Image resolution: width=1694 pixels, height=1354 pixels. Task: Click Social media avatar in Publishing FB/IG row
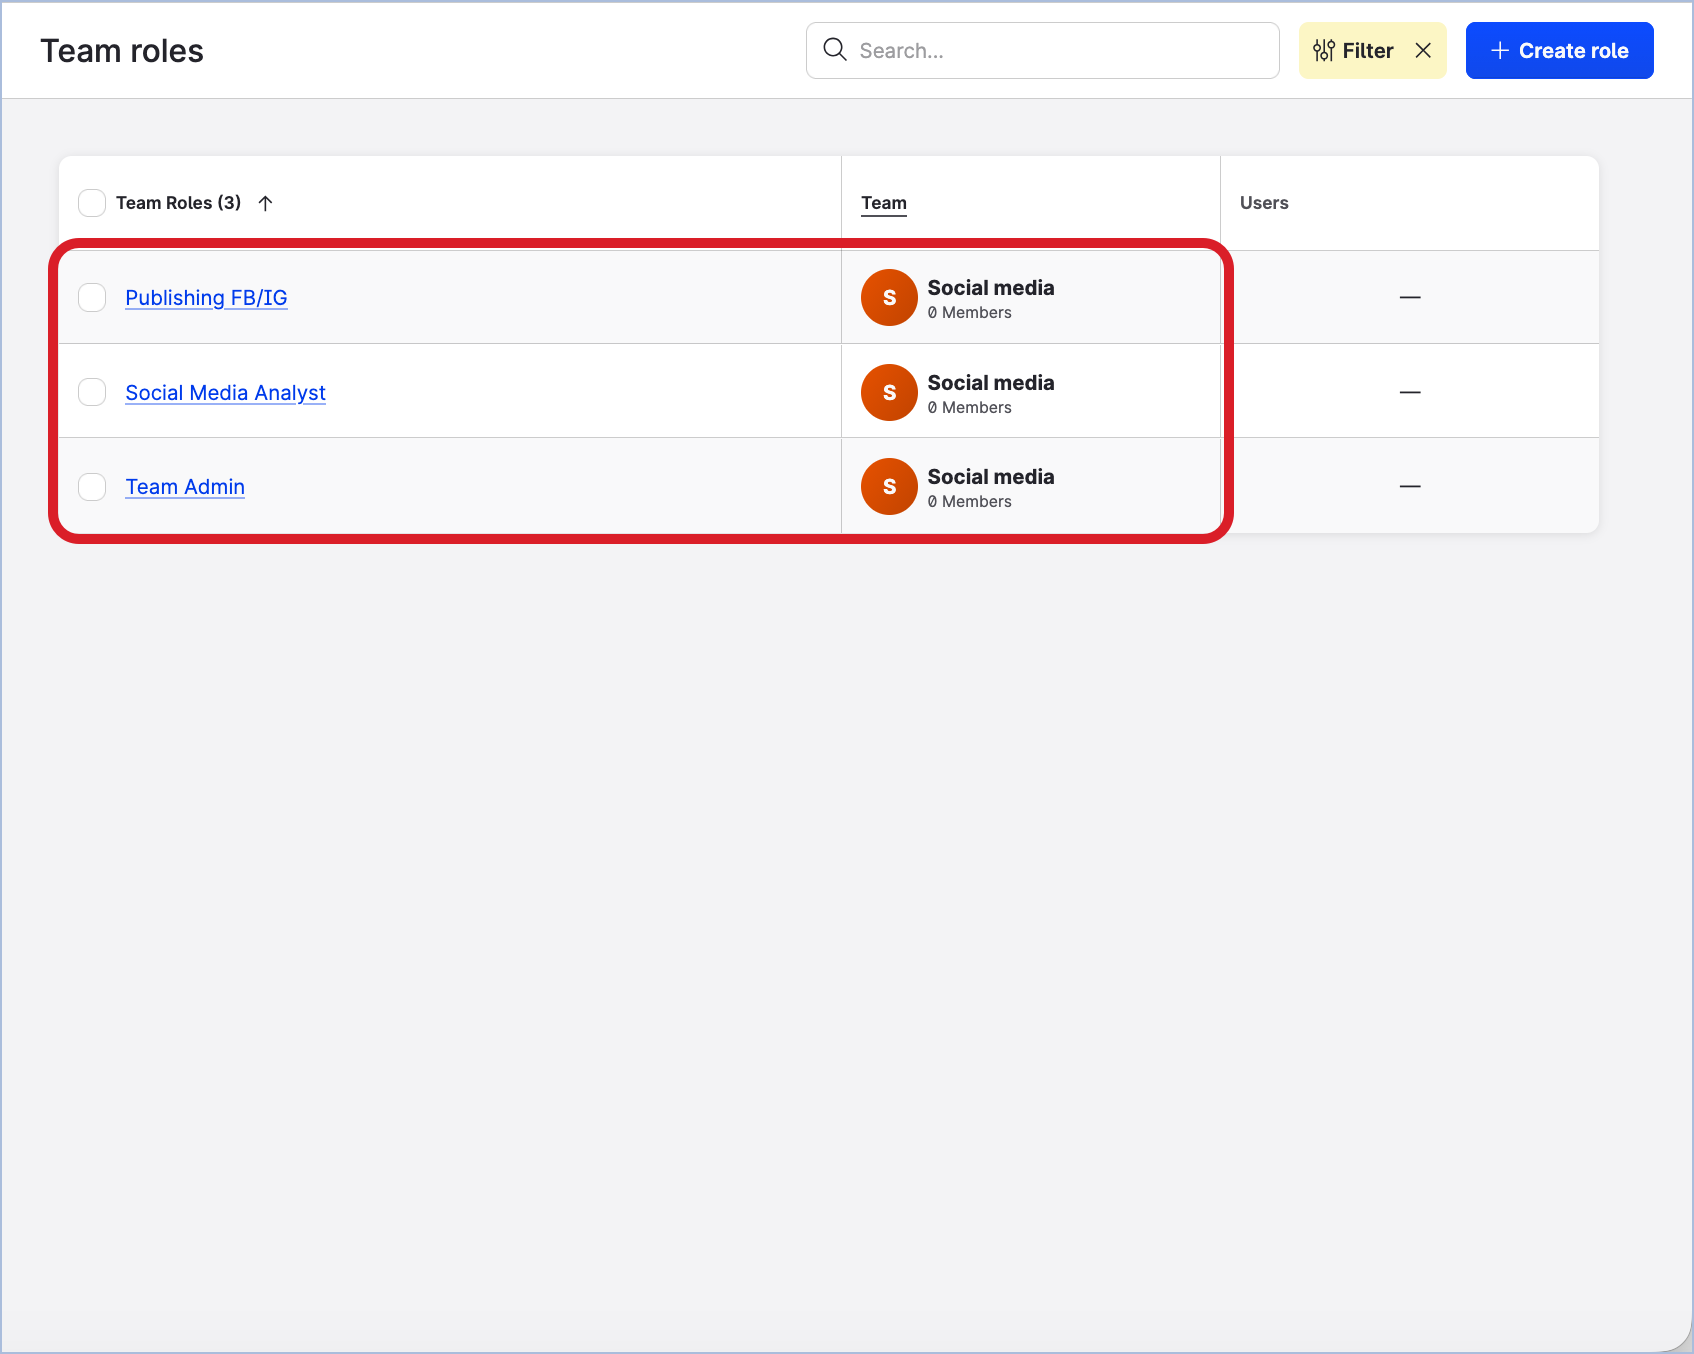[889, 298]
